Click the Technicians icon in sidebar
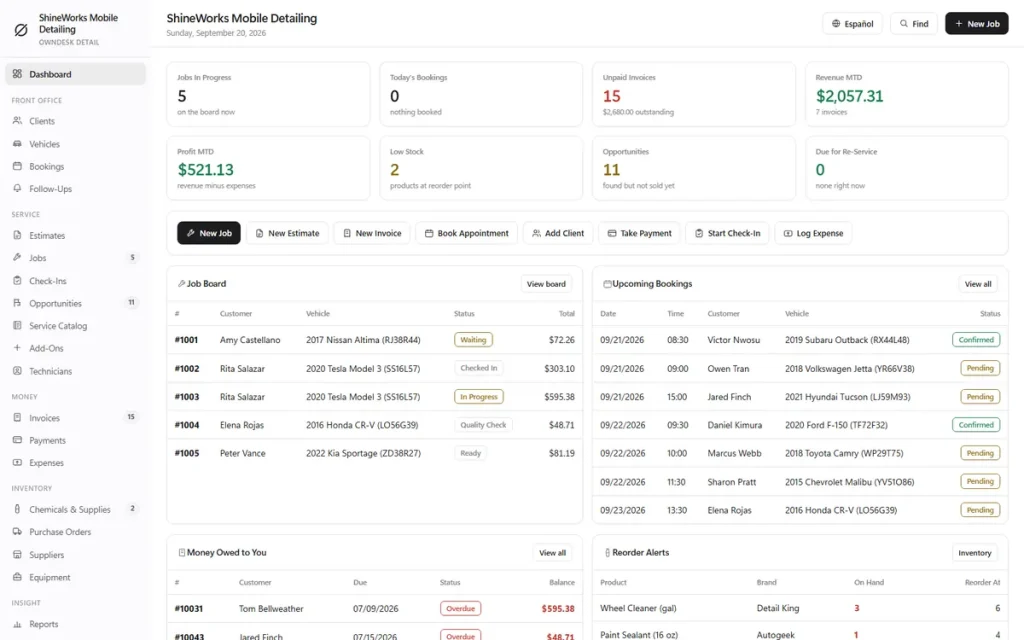The width and height of the screenshot is (1024, 640). point(18,371)
